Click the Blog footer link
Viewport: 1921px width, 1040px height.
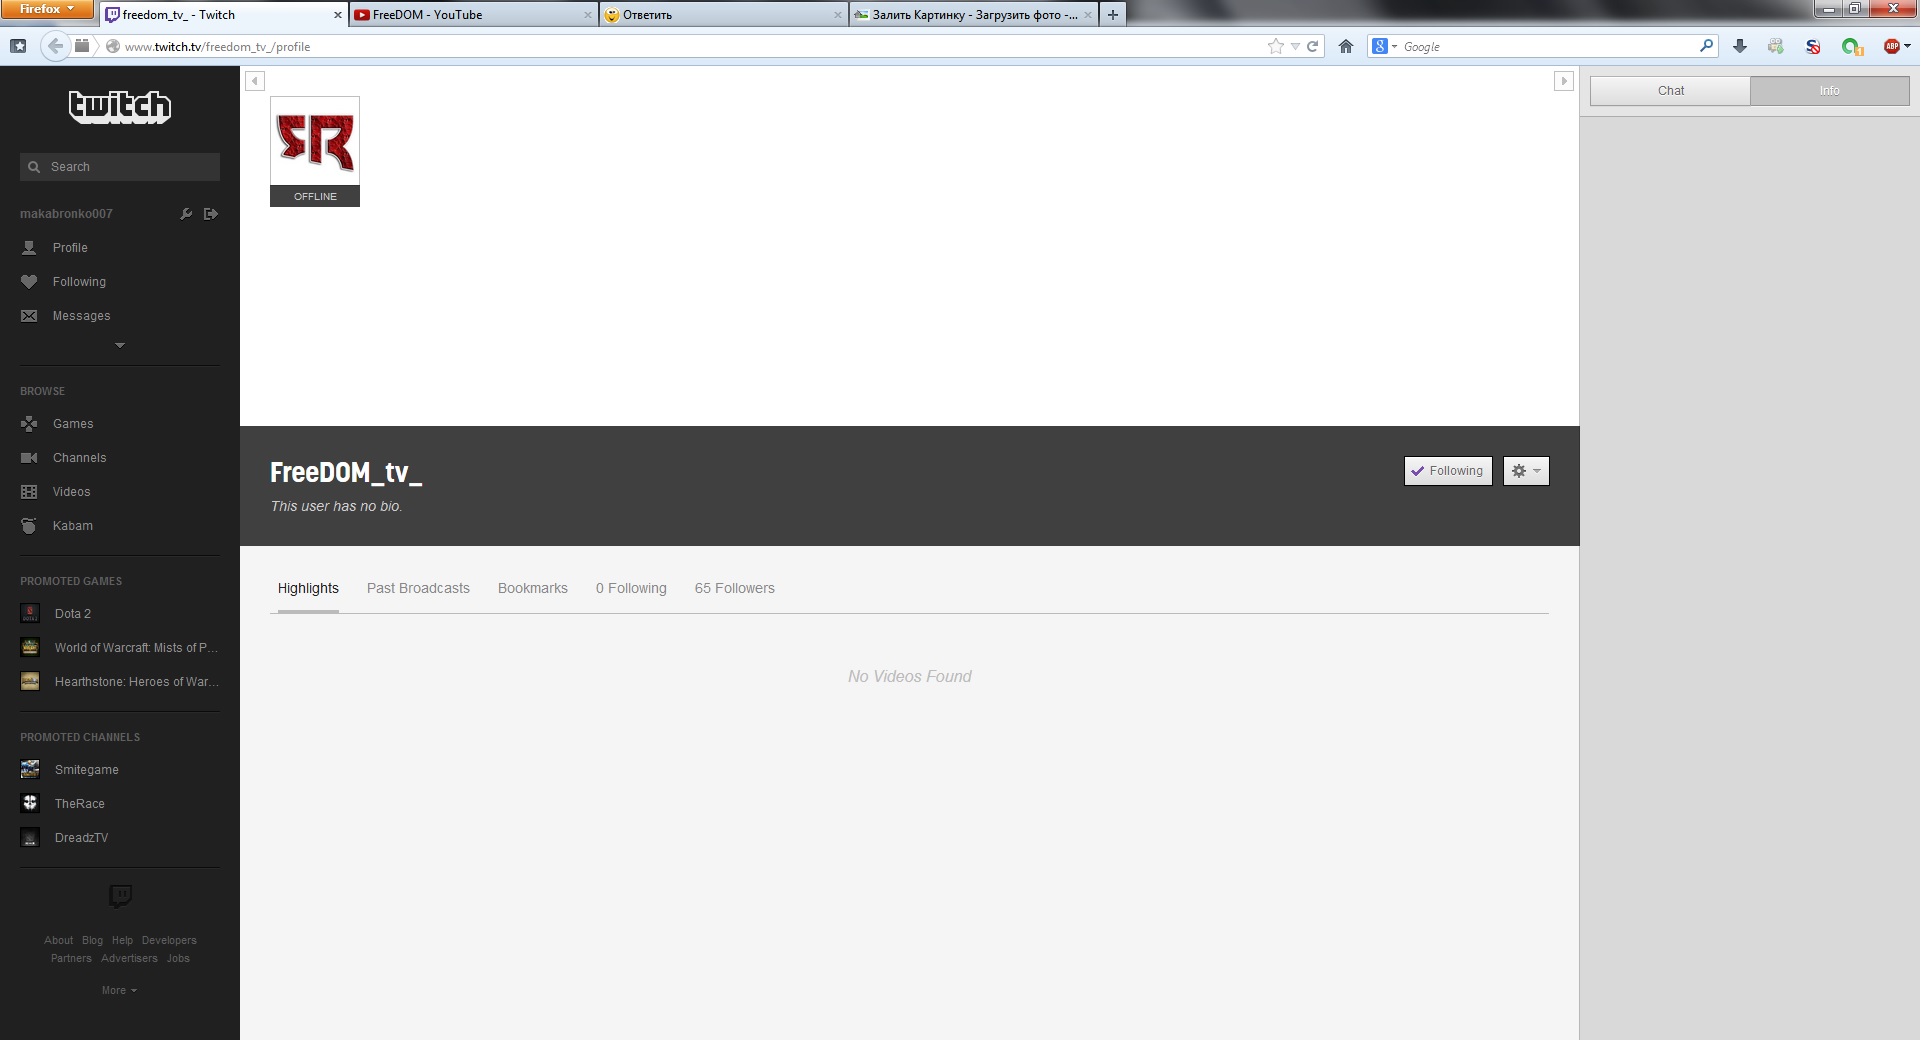(x=92, y=940)
